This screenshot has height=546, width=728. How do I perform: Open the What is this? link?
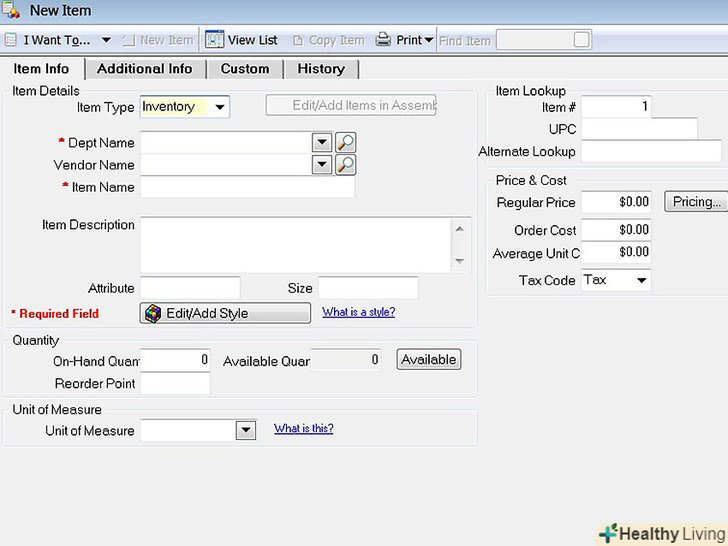click(304, 428)
